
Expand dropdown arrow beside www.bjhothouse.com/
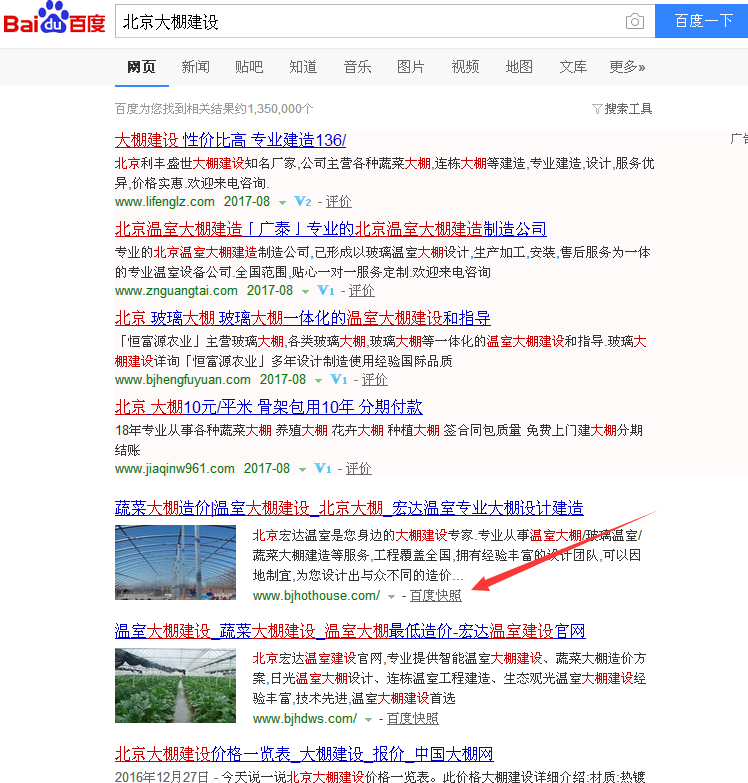point(391,597)
